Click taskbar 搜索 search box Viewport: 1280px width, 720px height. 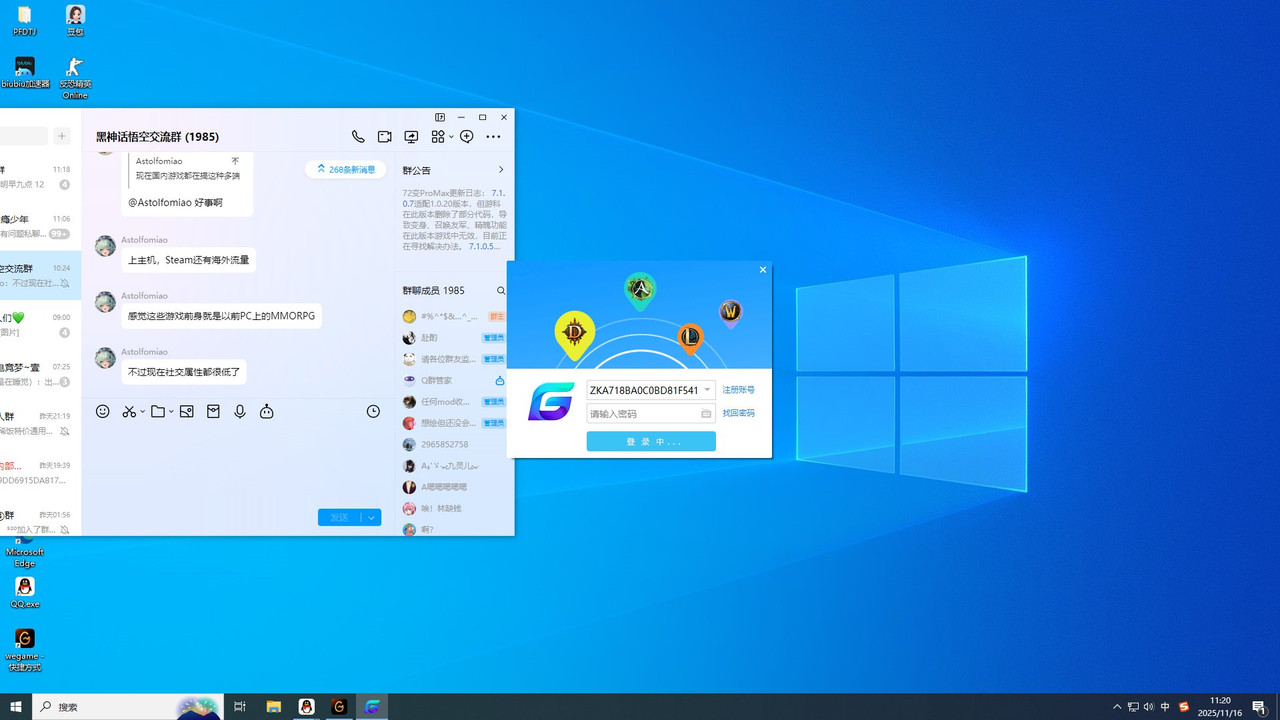click(x=128, y=707)
